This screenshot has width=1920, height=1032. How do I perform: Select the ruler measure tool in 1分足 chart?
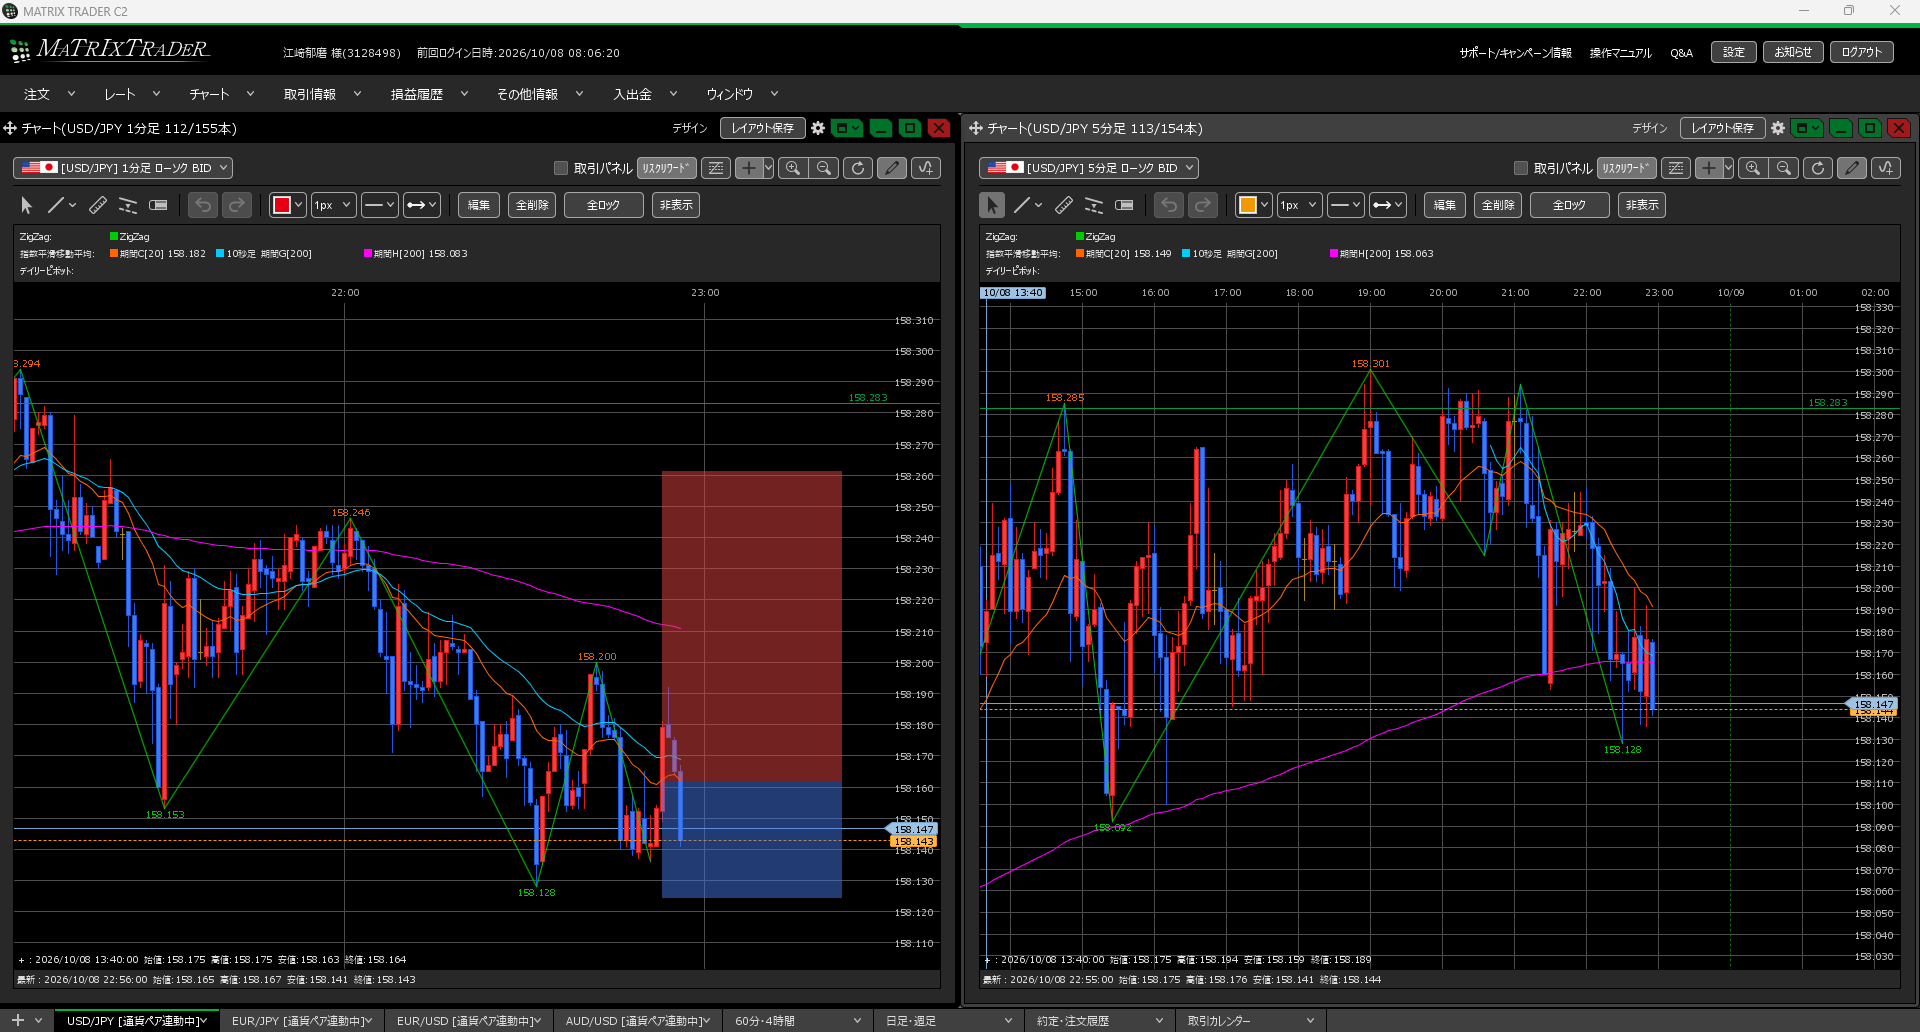coord(97,205)
